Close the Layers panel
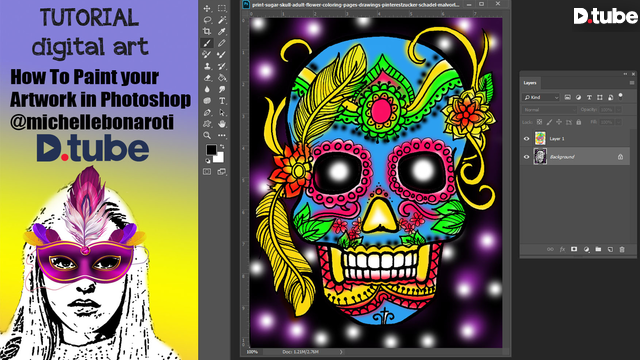This screenshot has width=640, height=360. pyautogui.click(x=633, y=74)
